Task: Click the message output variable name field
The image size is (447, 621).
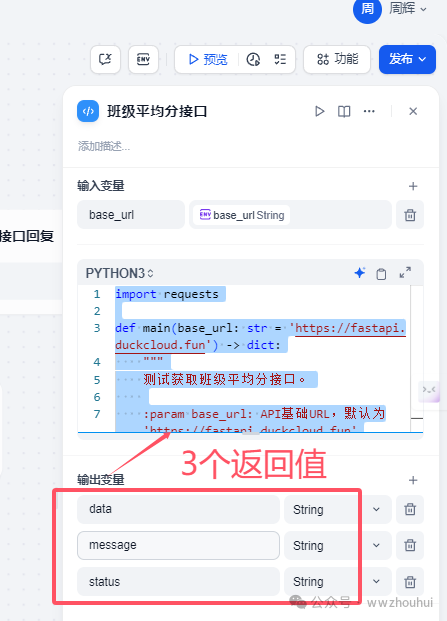Action: (x=178, y=545)
